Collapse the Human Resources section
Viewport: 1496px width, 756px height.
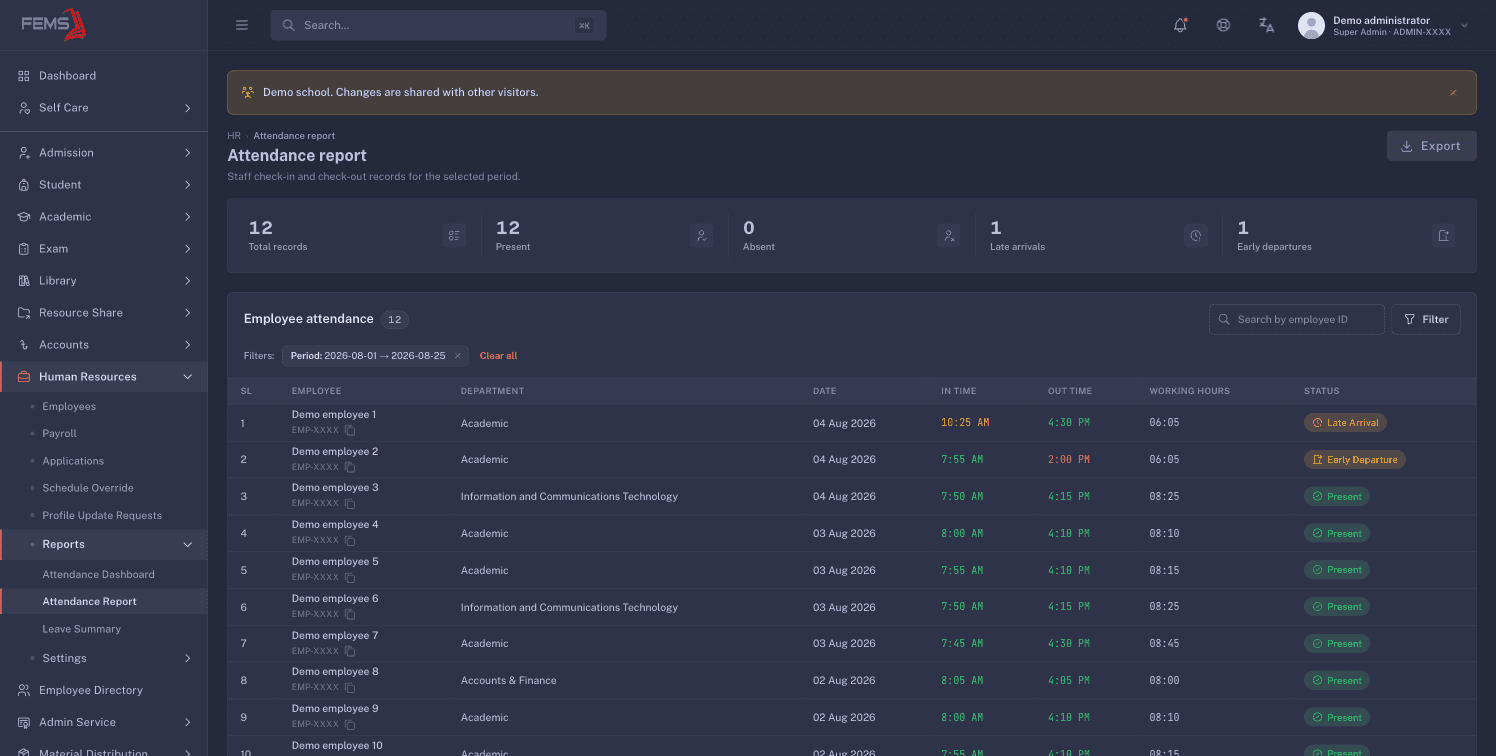[x=104, y=377]
